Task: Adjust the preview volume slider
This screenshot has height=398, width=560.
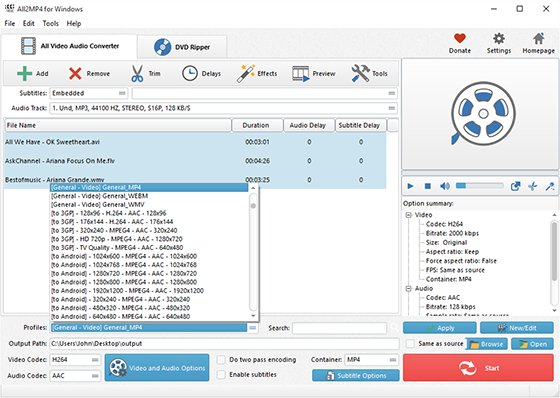Action: 480,186
